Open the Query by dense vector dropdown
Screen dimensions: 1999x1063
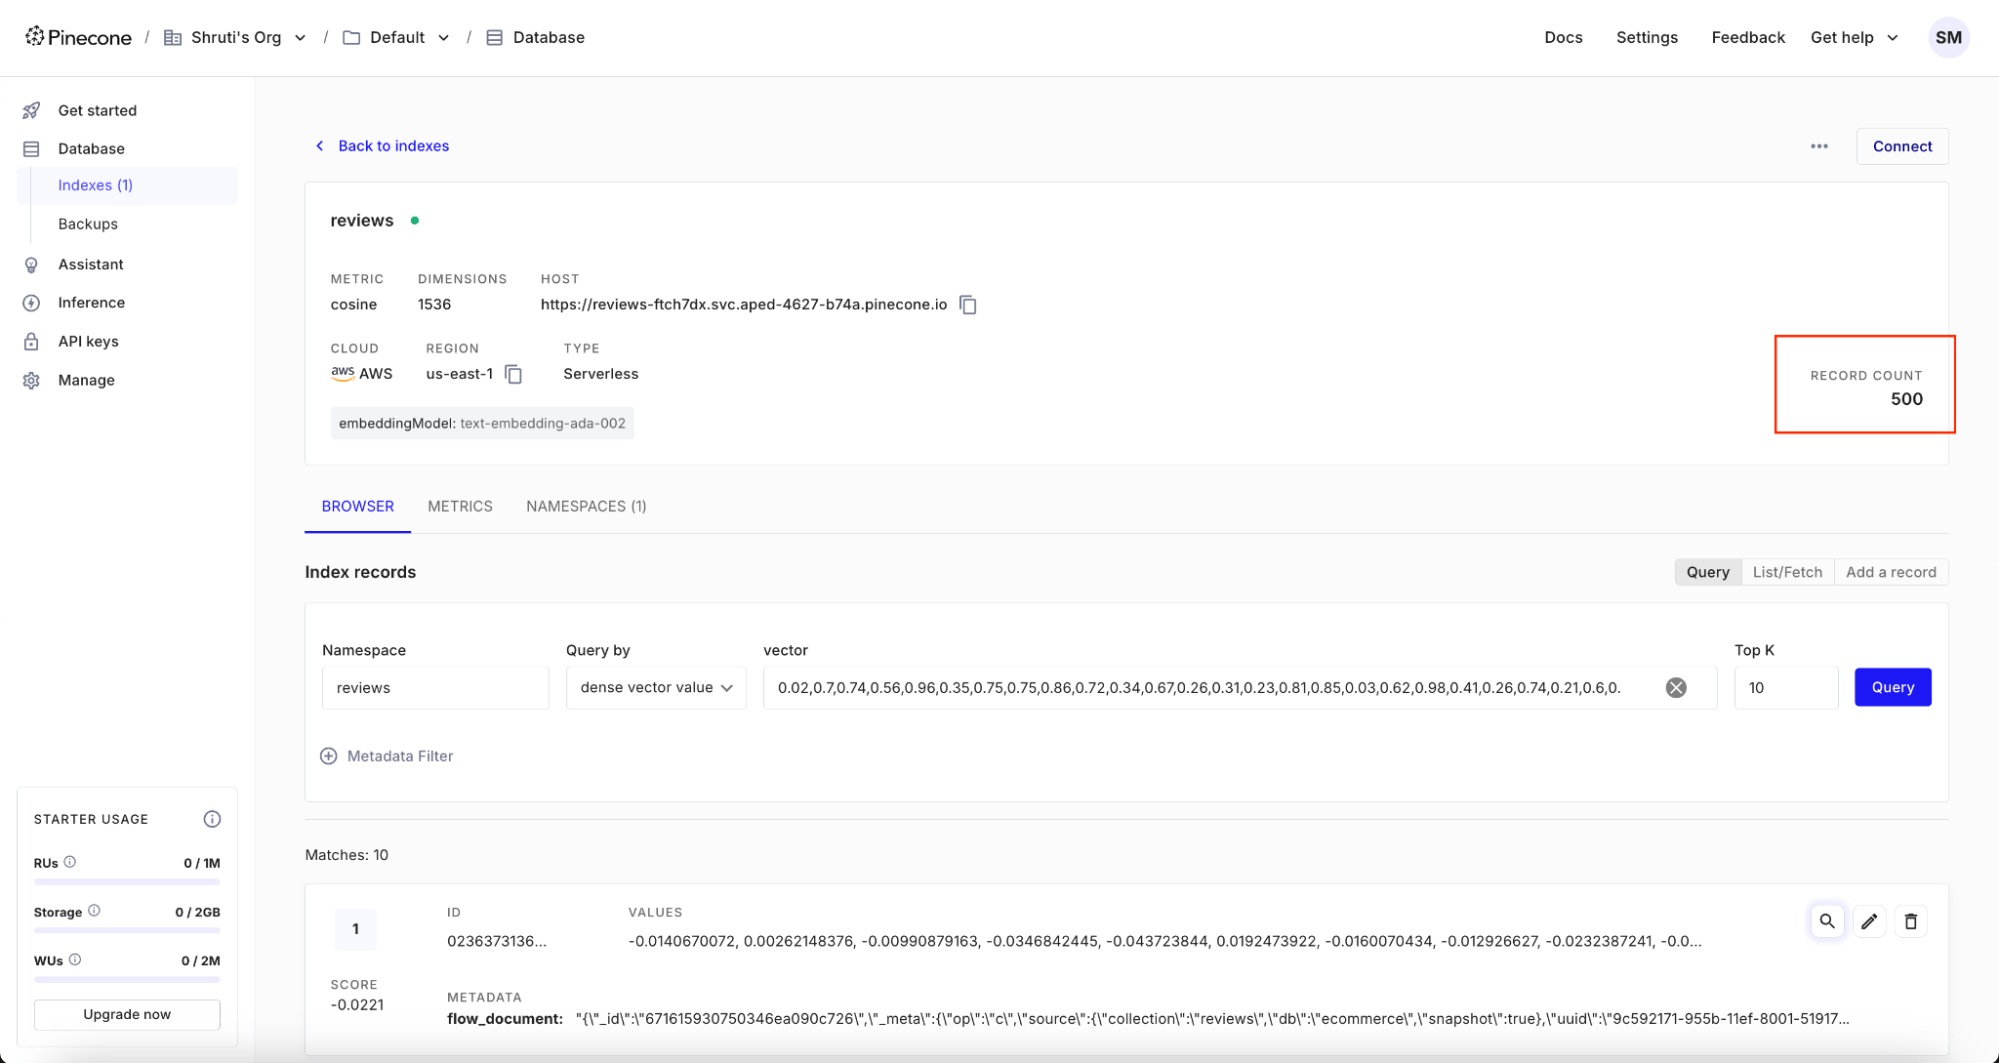click(x=656, y=688)
